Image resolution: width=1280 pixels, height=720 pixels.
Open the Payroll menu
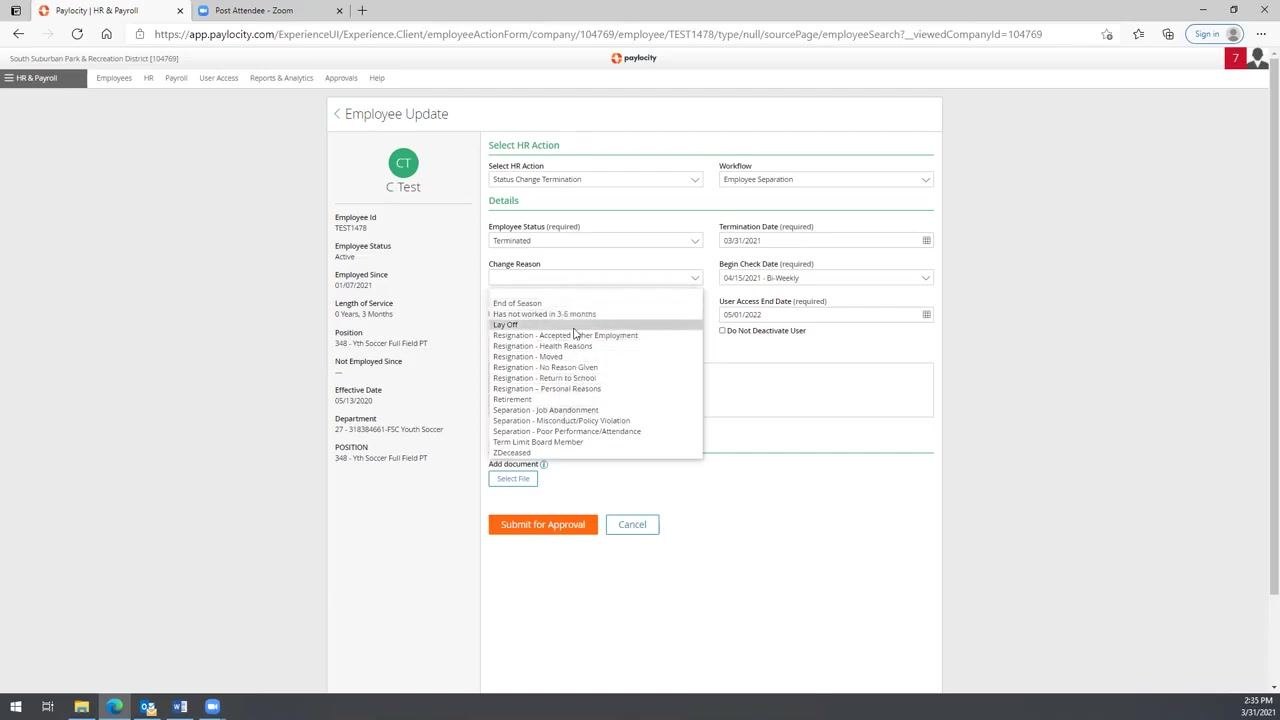click(x=176, y=78)
